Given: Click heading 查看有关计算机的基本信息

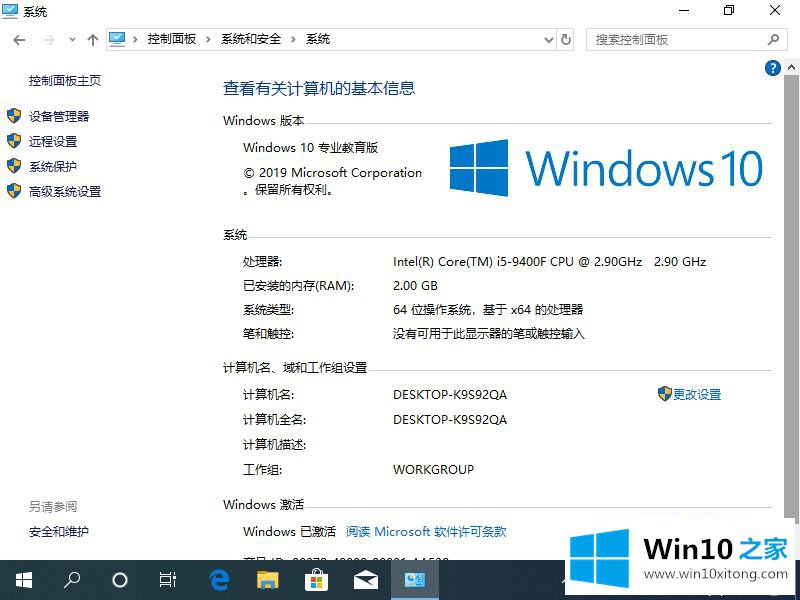Looking at the screenshot, I should coord(319,88).
